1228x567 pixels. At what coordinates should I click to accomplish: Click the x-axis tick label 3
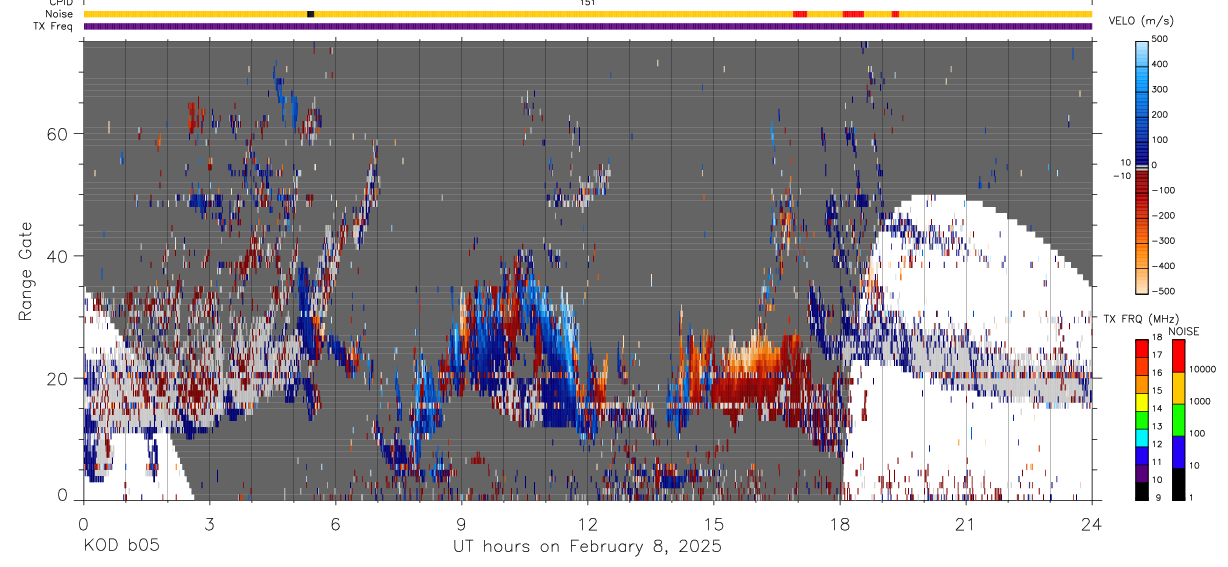(x=209, y=525)
